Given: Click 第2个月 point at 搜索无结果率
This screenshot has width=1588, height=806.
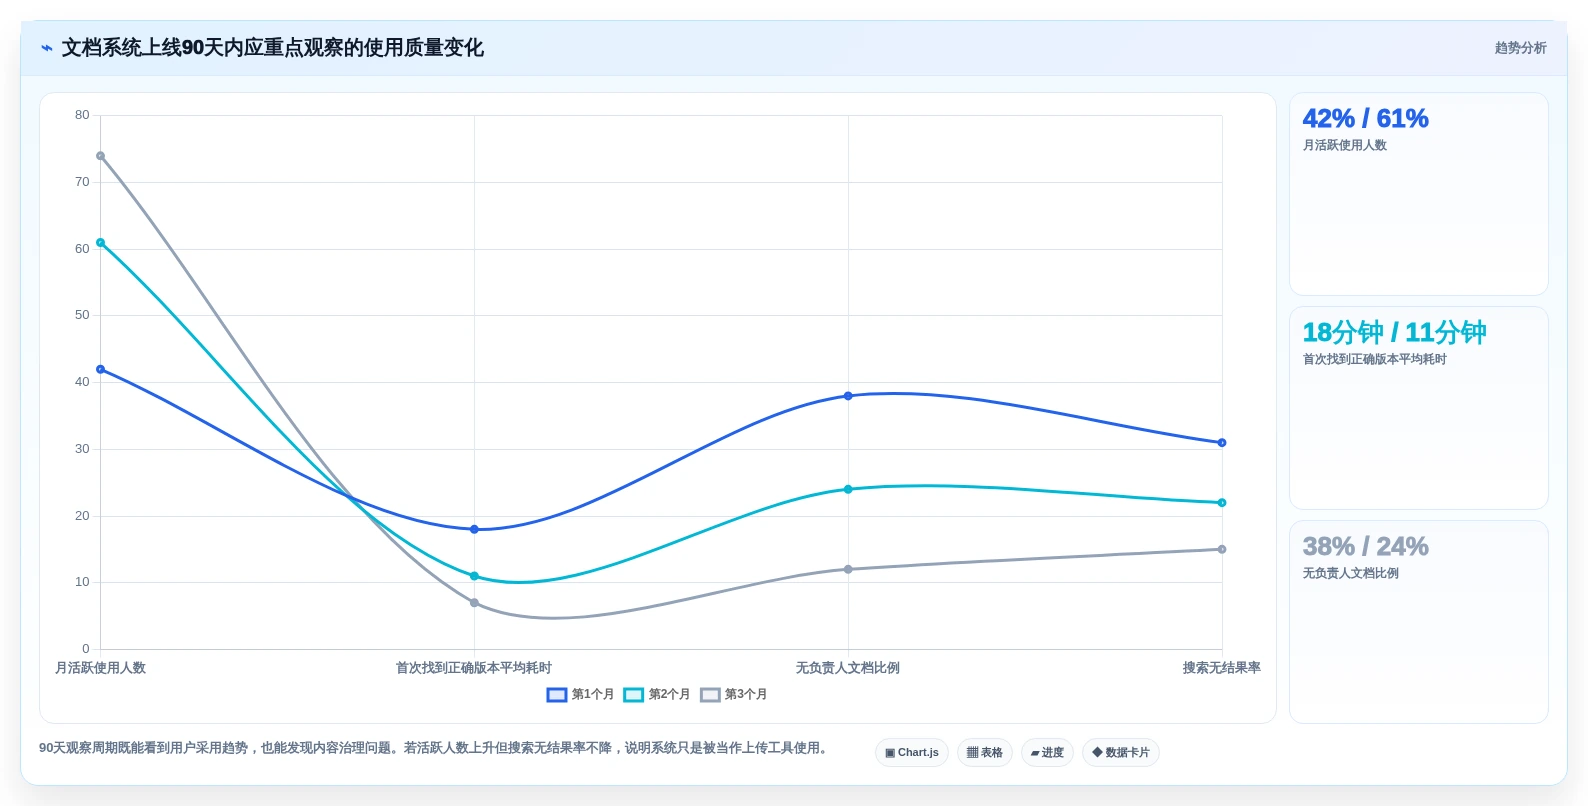Looking at the screenshot, I should 1222,502.
